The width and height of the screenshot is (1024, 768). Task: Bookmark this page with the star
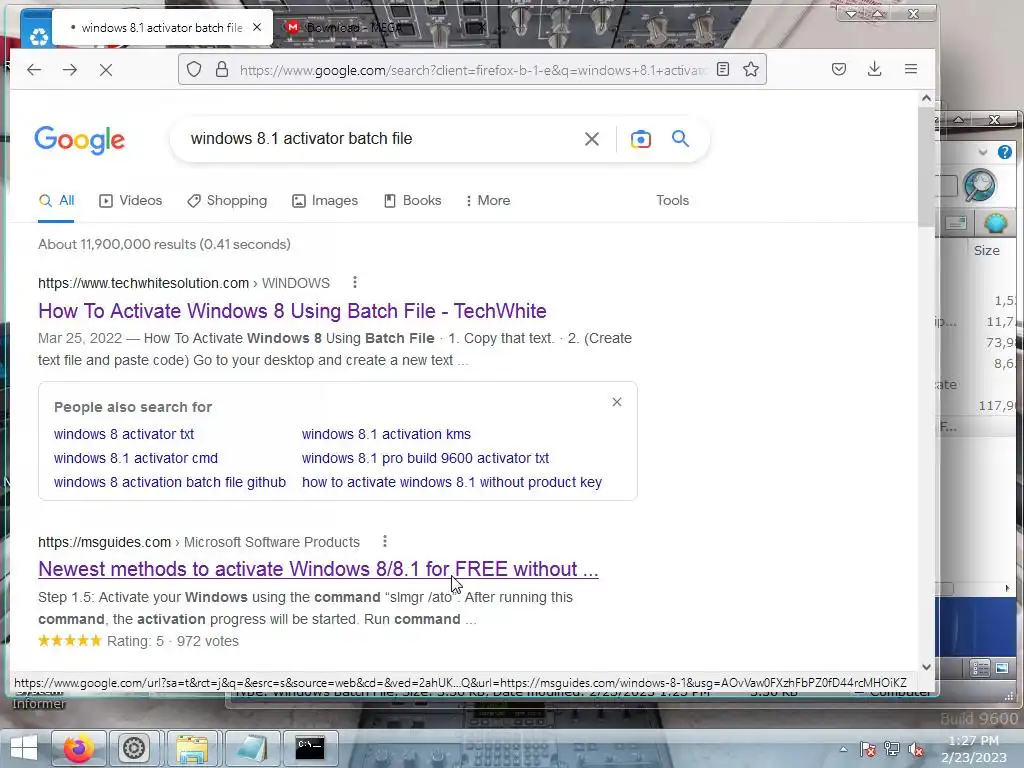[x=751, y=69]
